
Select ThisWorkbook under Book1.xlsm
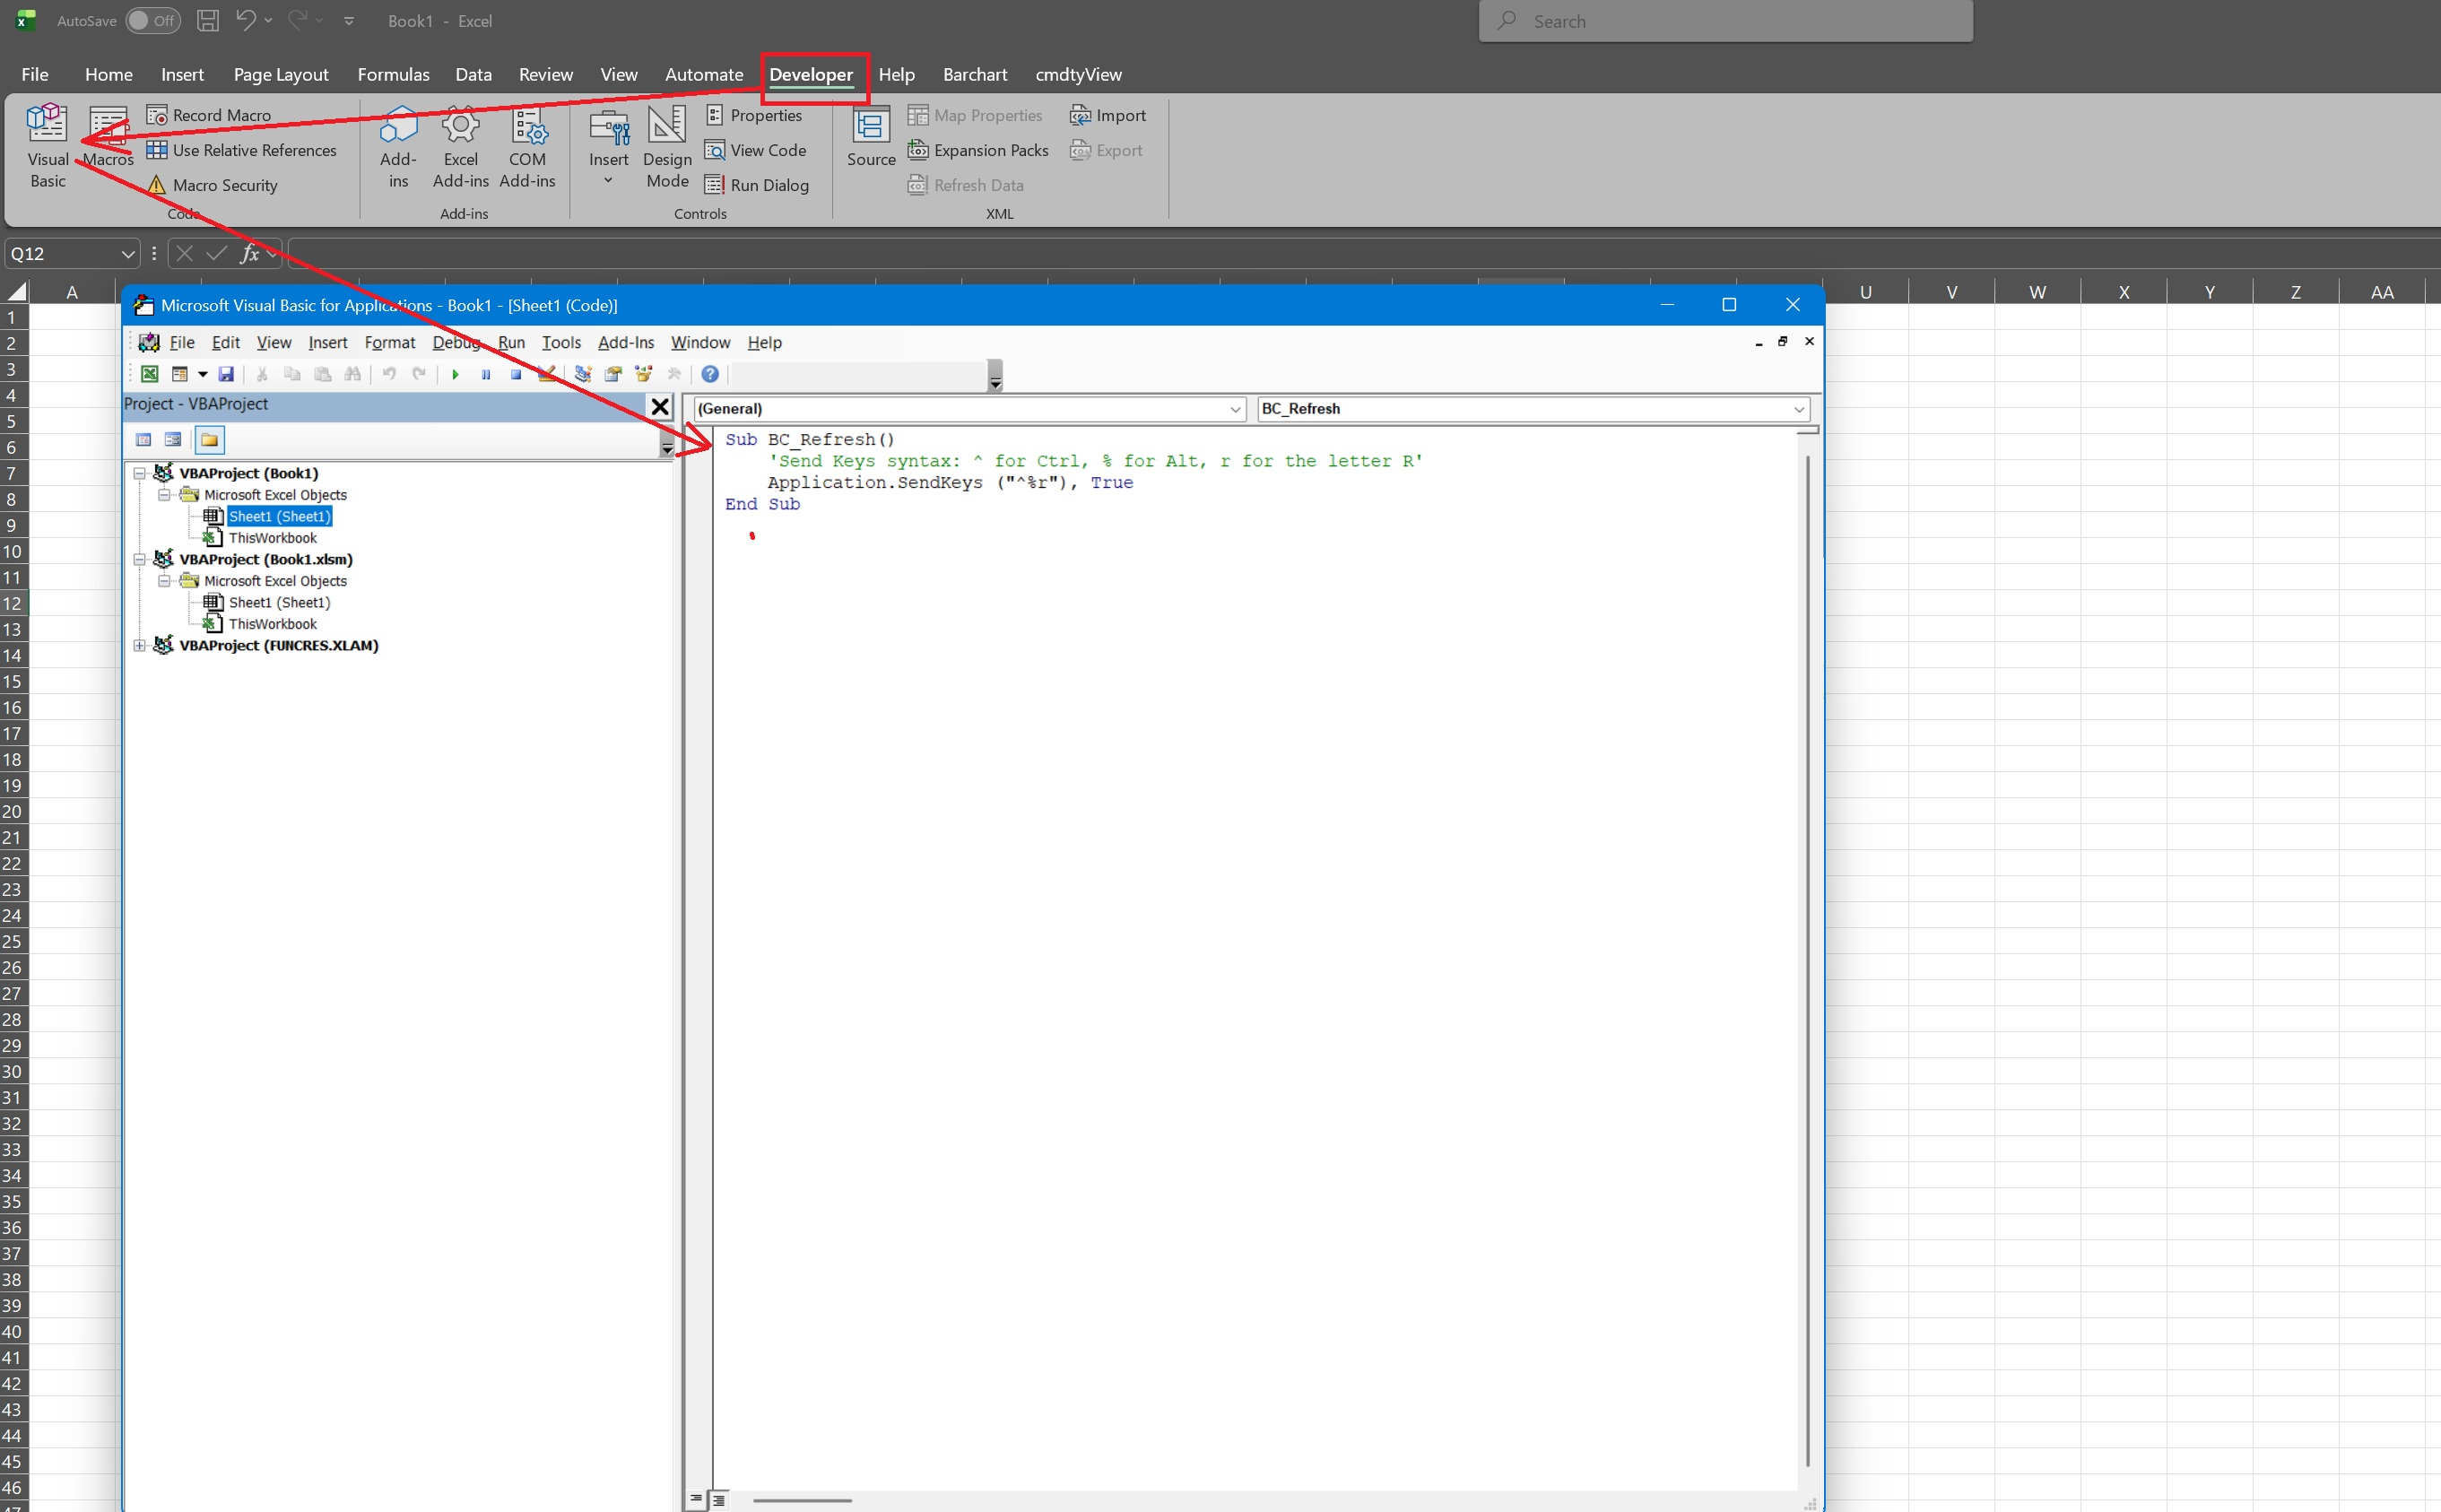tap(272, 624)
